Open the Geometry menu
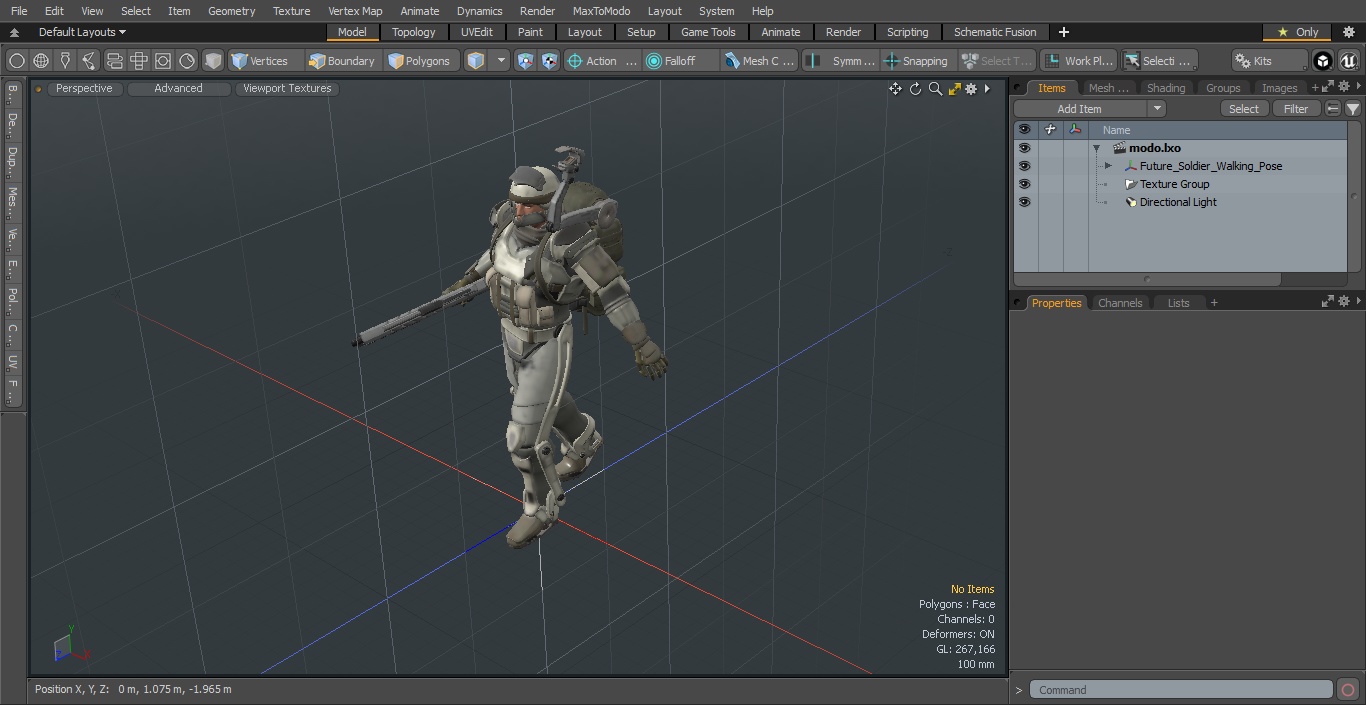Image resolution: width=1366 pixels, height=705 pixels. (x=231, y=11)
